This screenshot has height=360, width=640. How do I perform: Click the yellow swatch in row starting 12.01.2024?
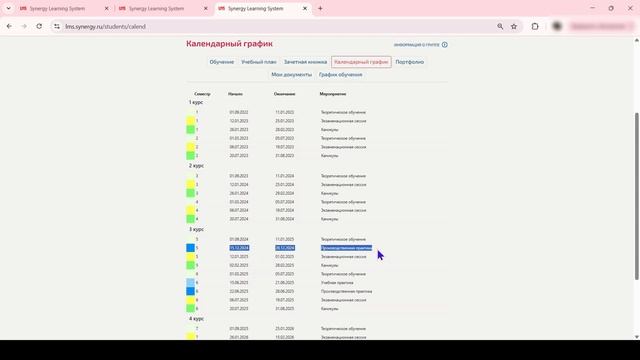click(x=191, y=184)
